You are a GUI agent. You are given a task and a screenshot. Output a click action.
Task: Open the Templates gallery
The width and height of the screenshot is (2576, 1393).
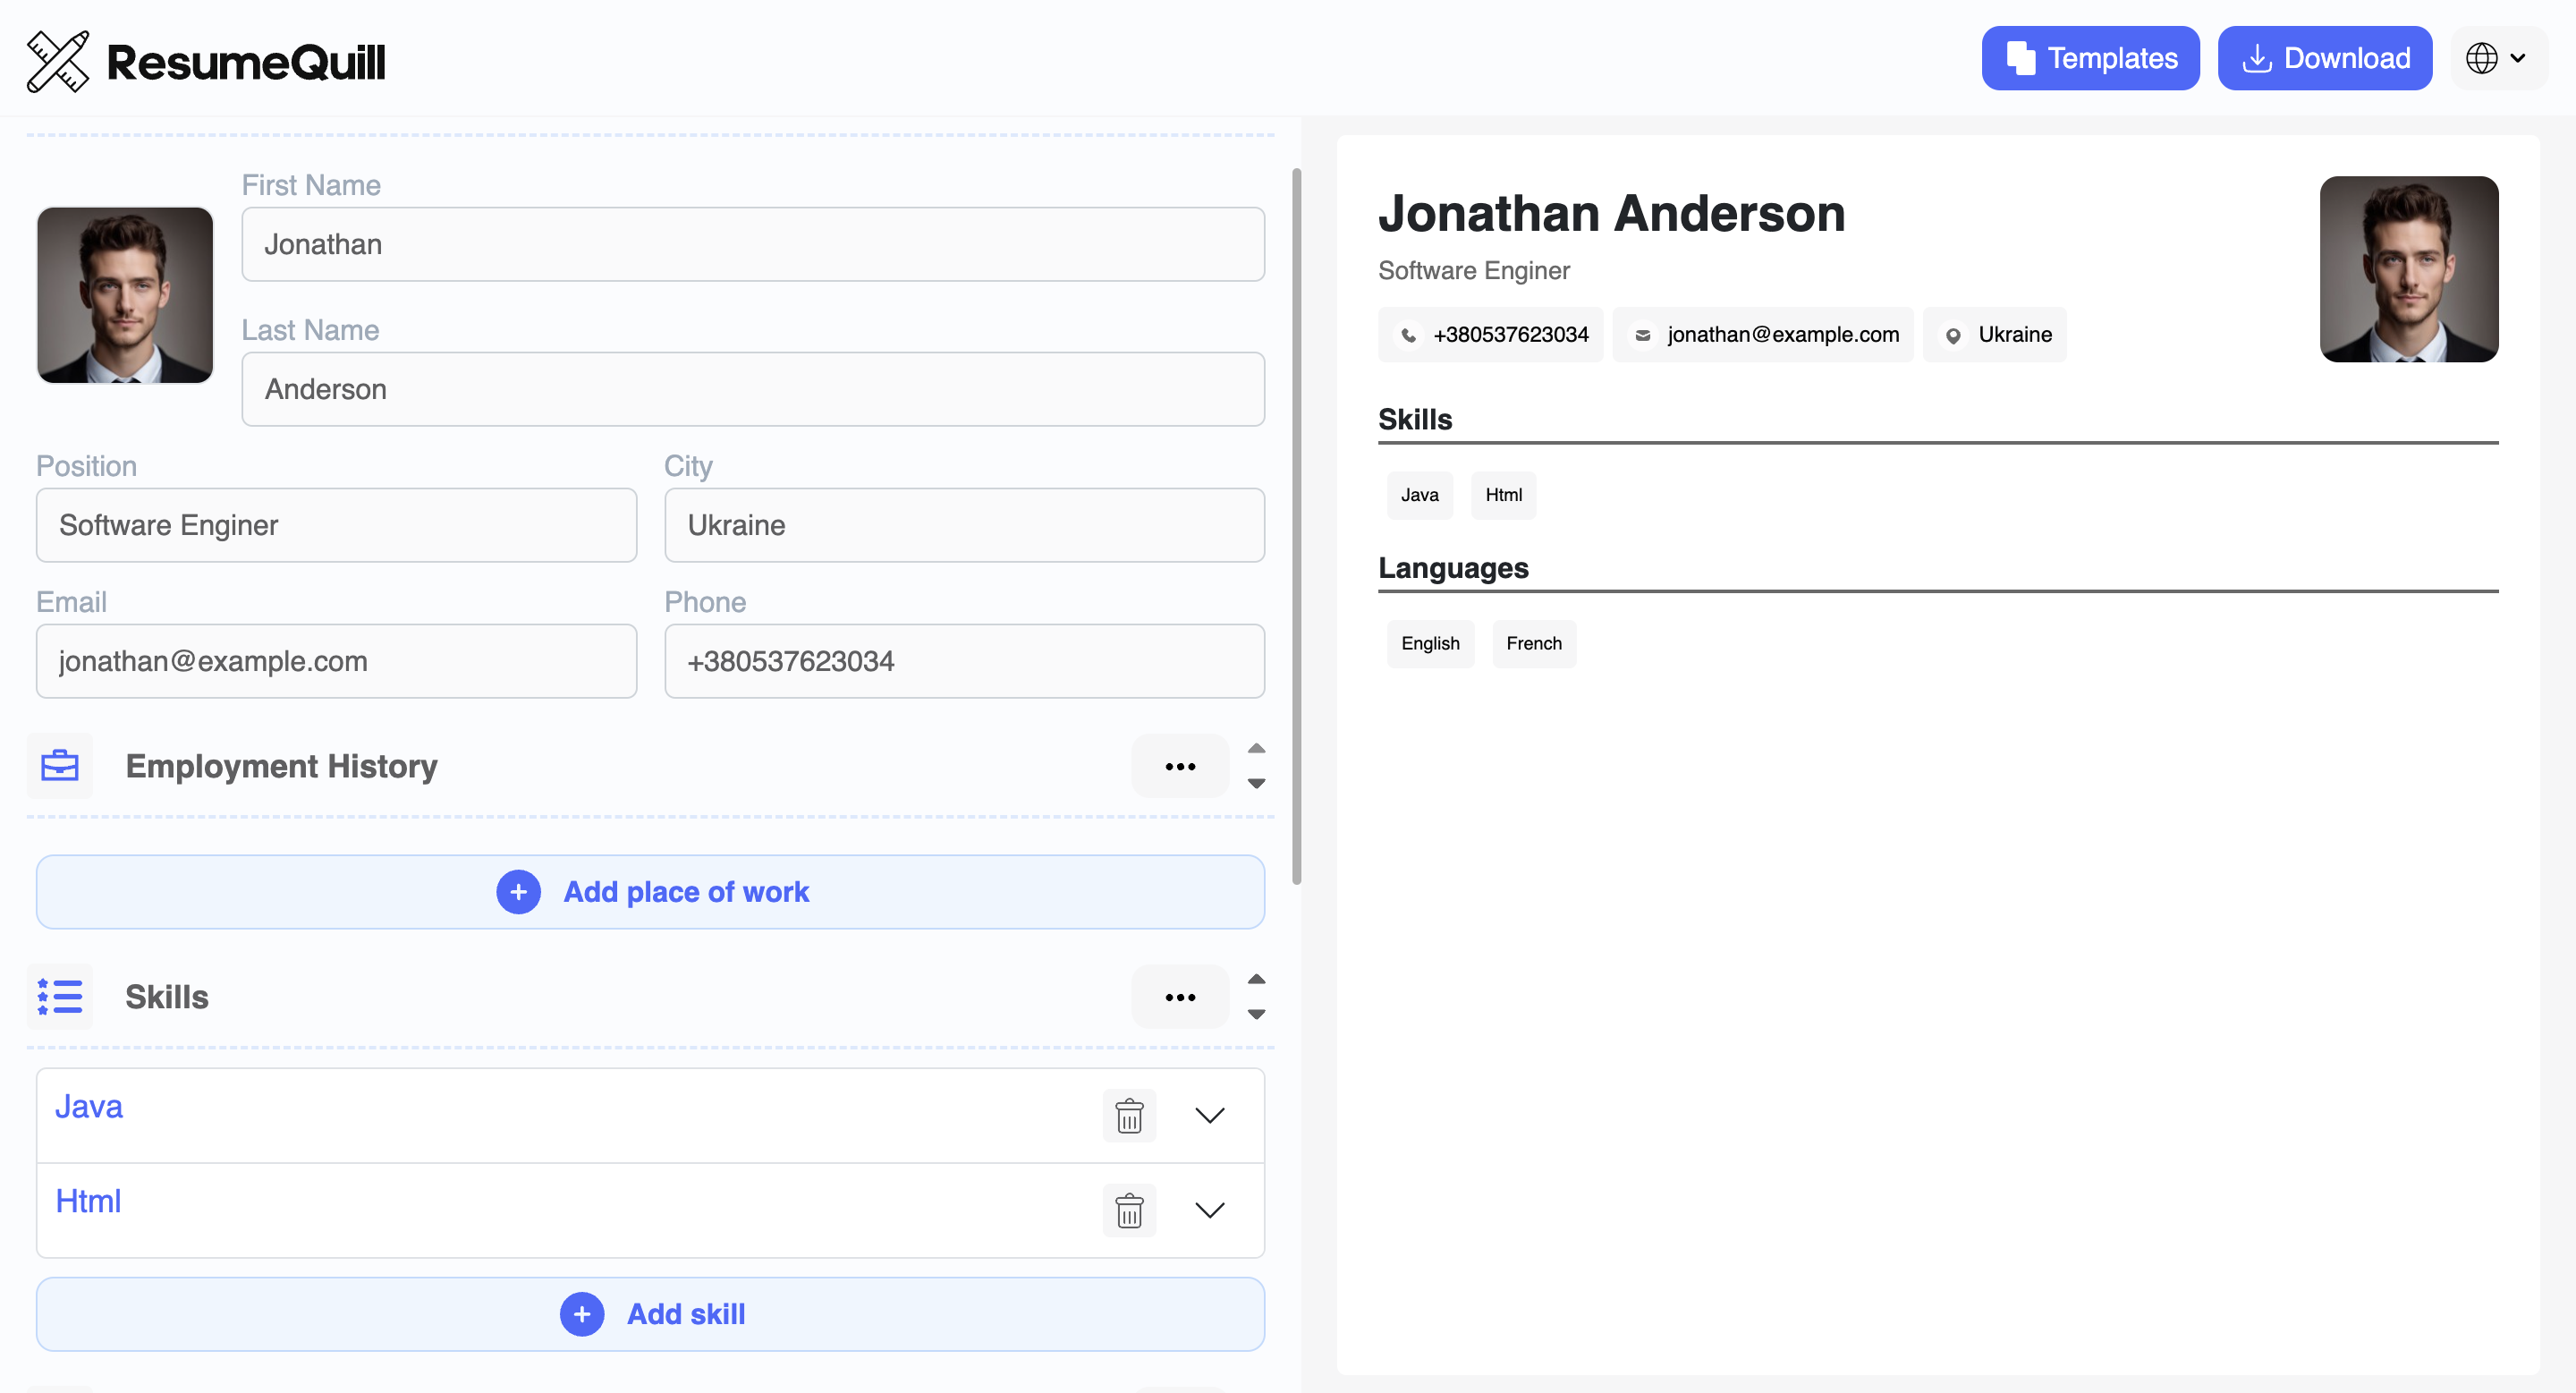(x=2090, y=58)
